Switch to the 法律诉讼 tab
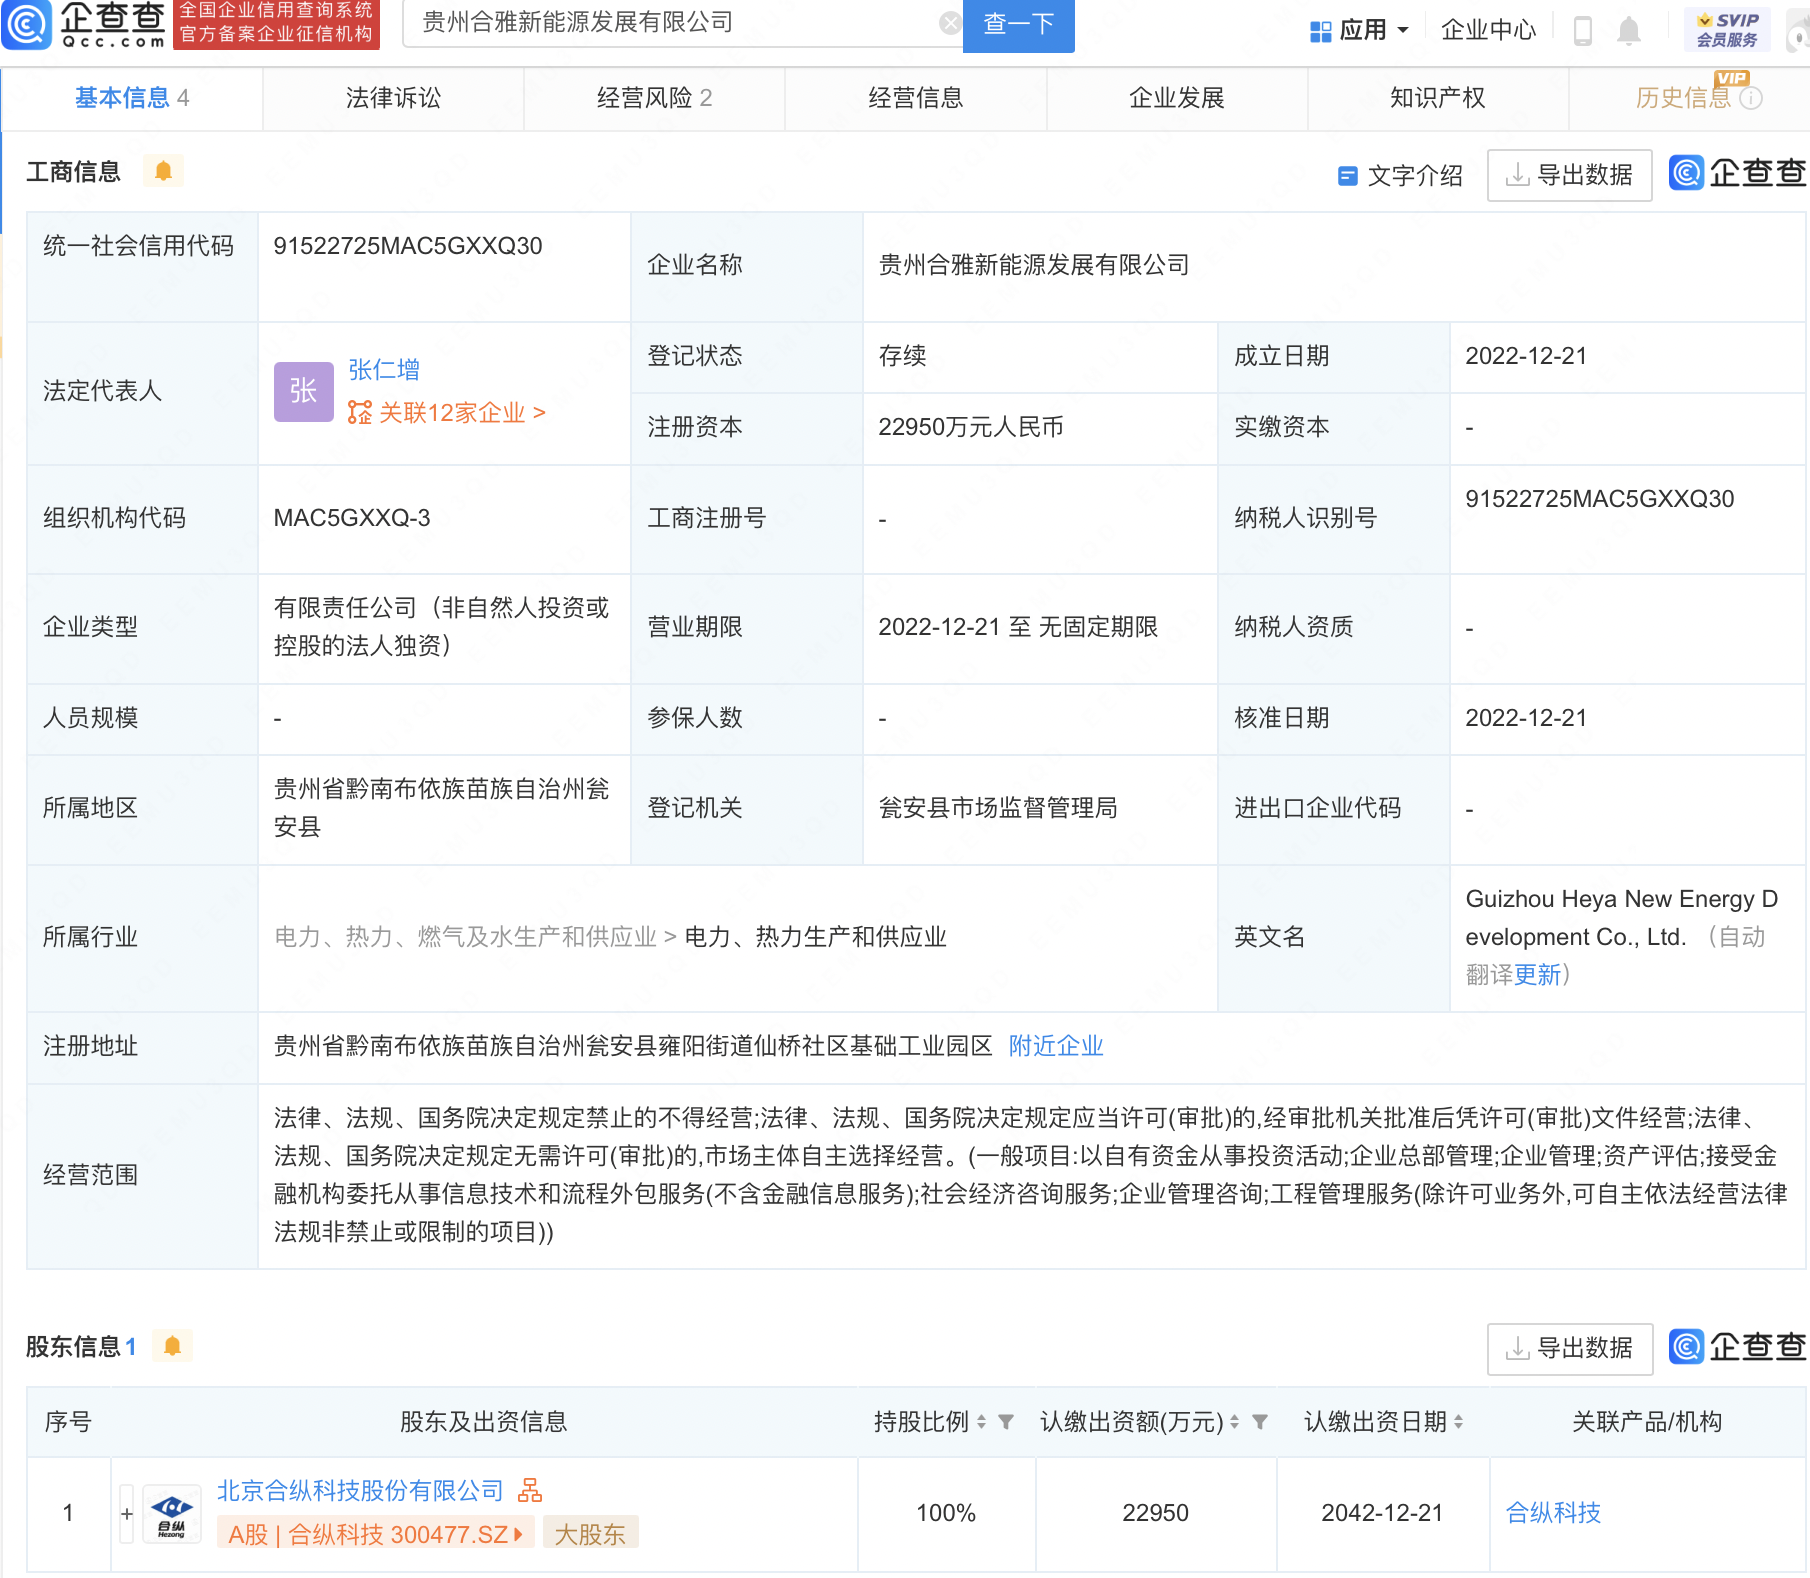The height and width of the screenshot is (1578, 1810). [393, 98]
